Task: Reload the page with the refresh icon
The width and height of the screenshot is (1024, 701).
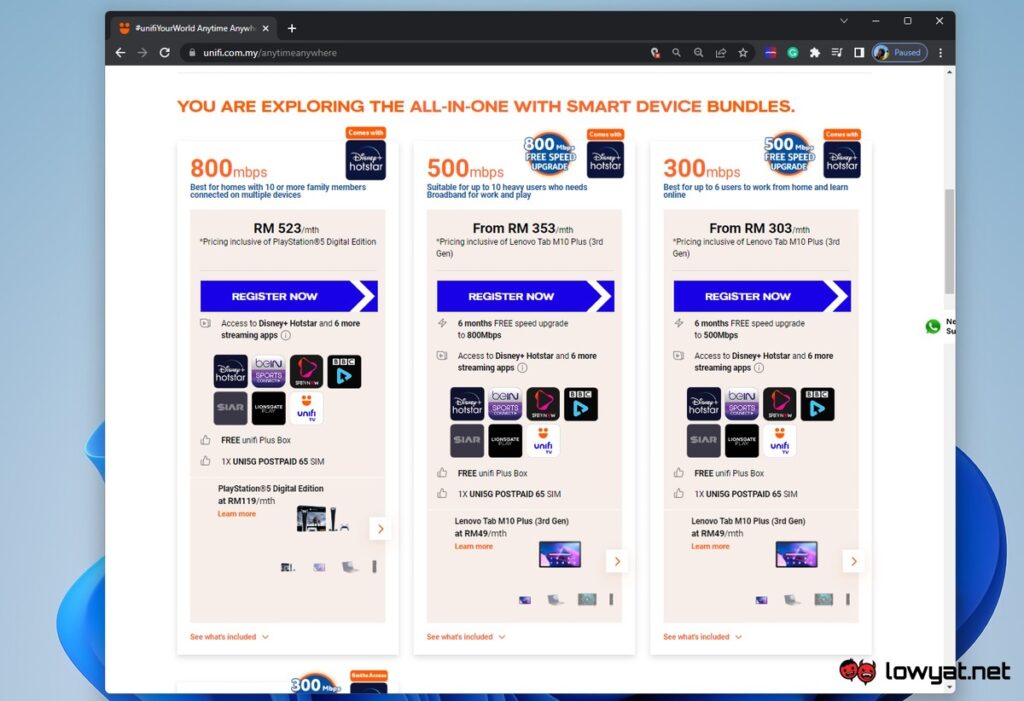Action: [165, 53]
